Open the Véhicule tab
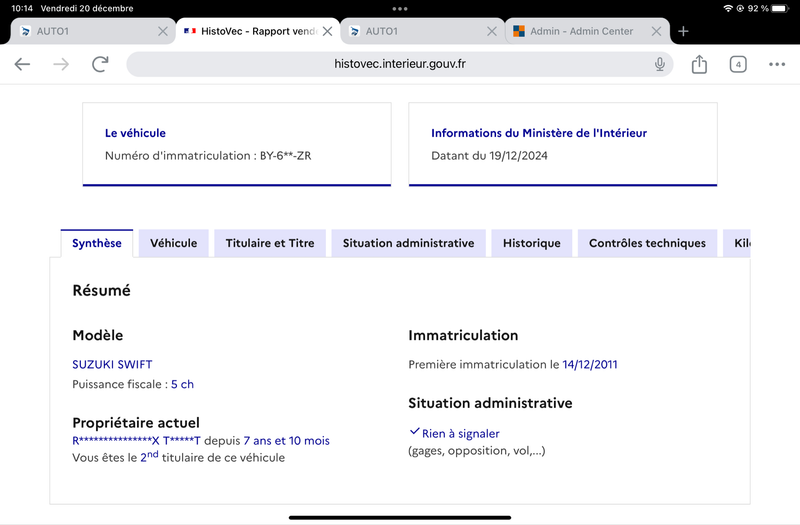 point(173,243)
